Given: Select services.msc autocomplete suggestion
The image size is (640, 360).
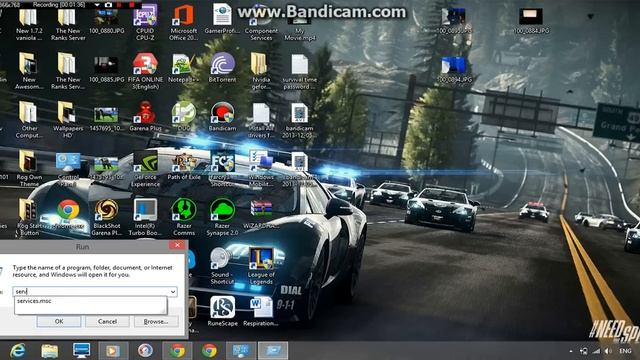Looking at the screenshot, I should coord(91,301).
